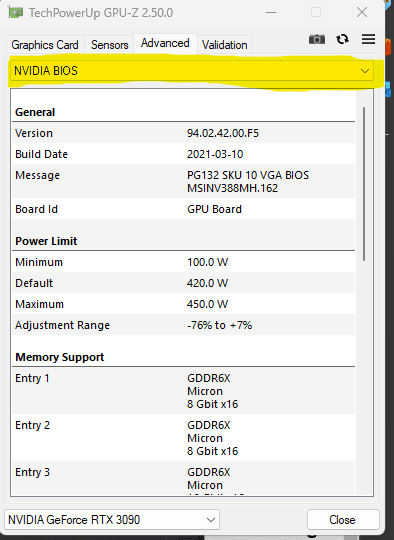Click the vertical scrollbar thumb in the info list
The height and width of the screenshot is (540, 394).
364,184
